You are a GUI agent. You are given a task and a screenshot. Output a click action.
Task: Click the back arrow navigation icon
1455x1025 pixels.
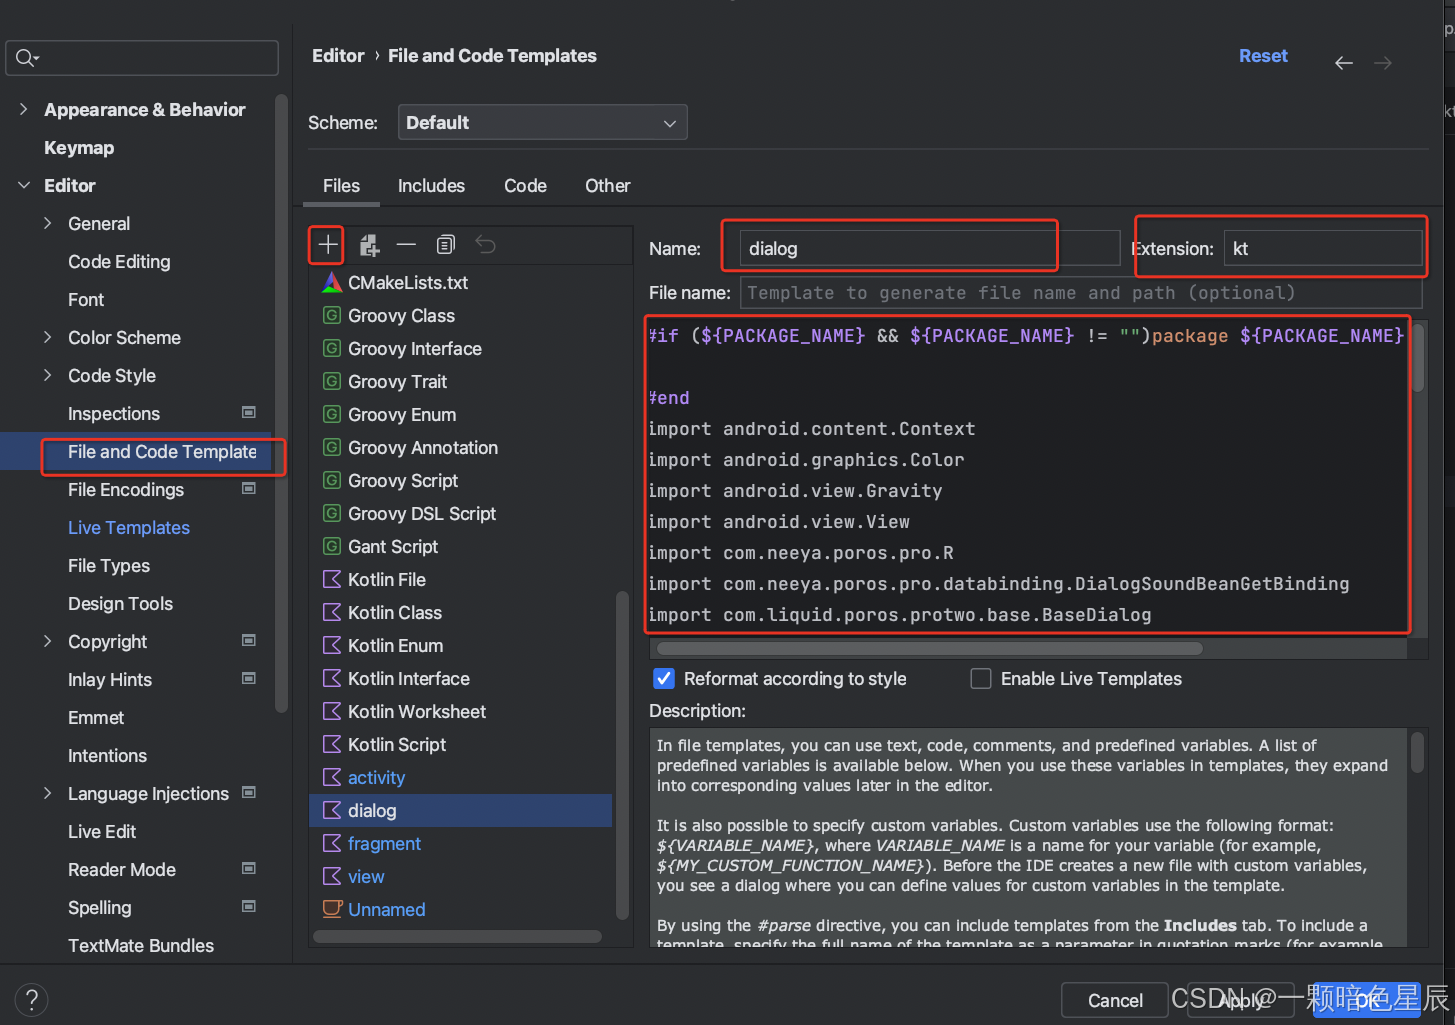pos(1344,63)
